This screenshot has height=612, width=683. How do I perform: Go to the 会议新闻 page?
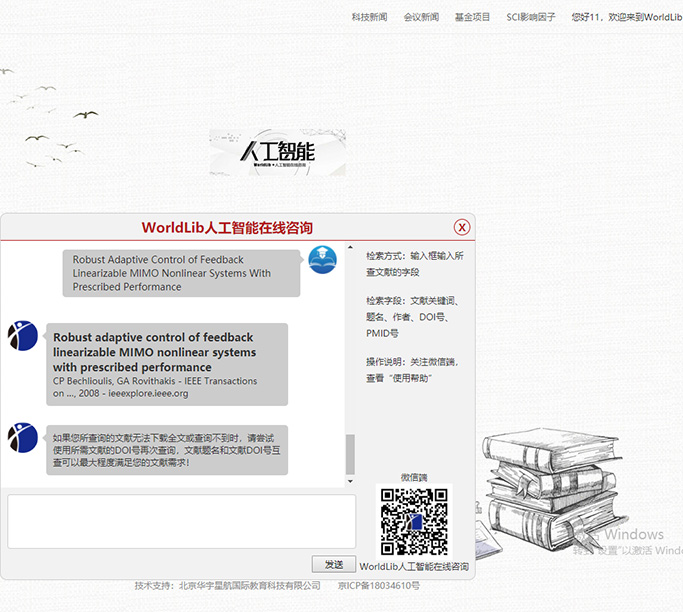(421, 17)
